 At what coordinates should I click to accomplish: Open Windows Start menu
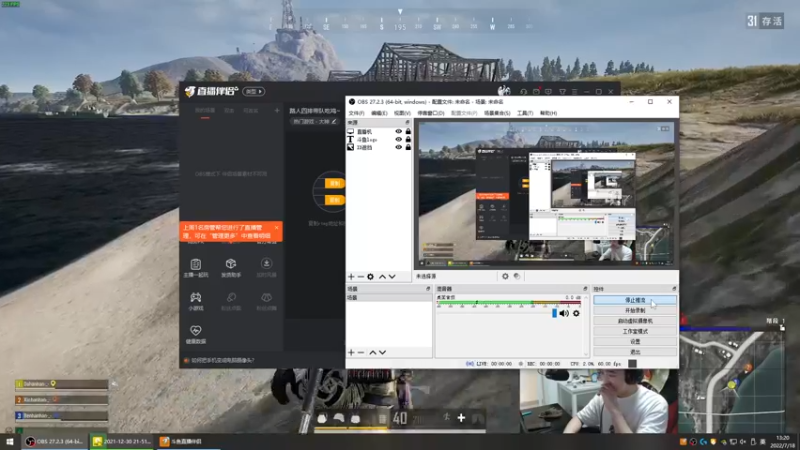(10, 441)
